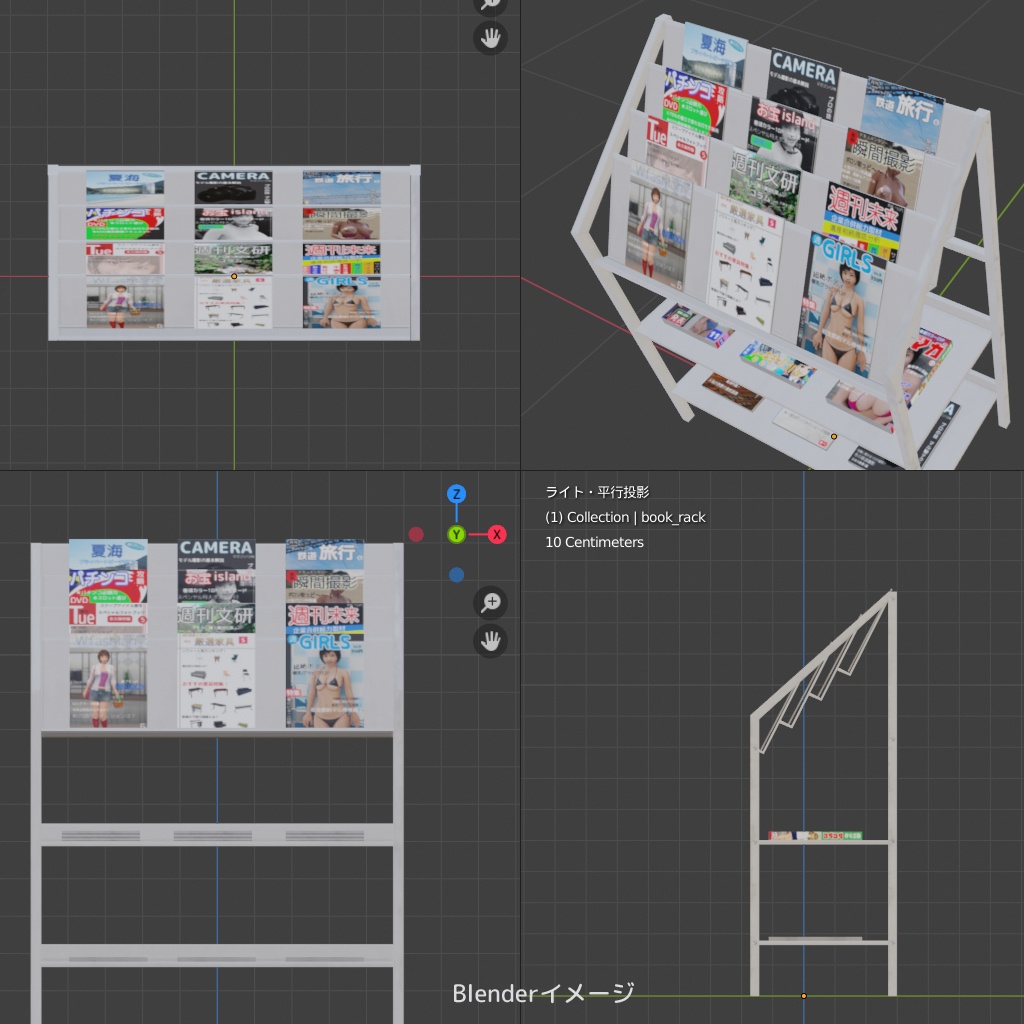Click the negative Z dark blue gizmo dot

(x=456, y=575)
